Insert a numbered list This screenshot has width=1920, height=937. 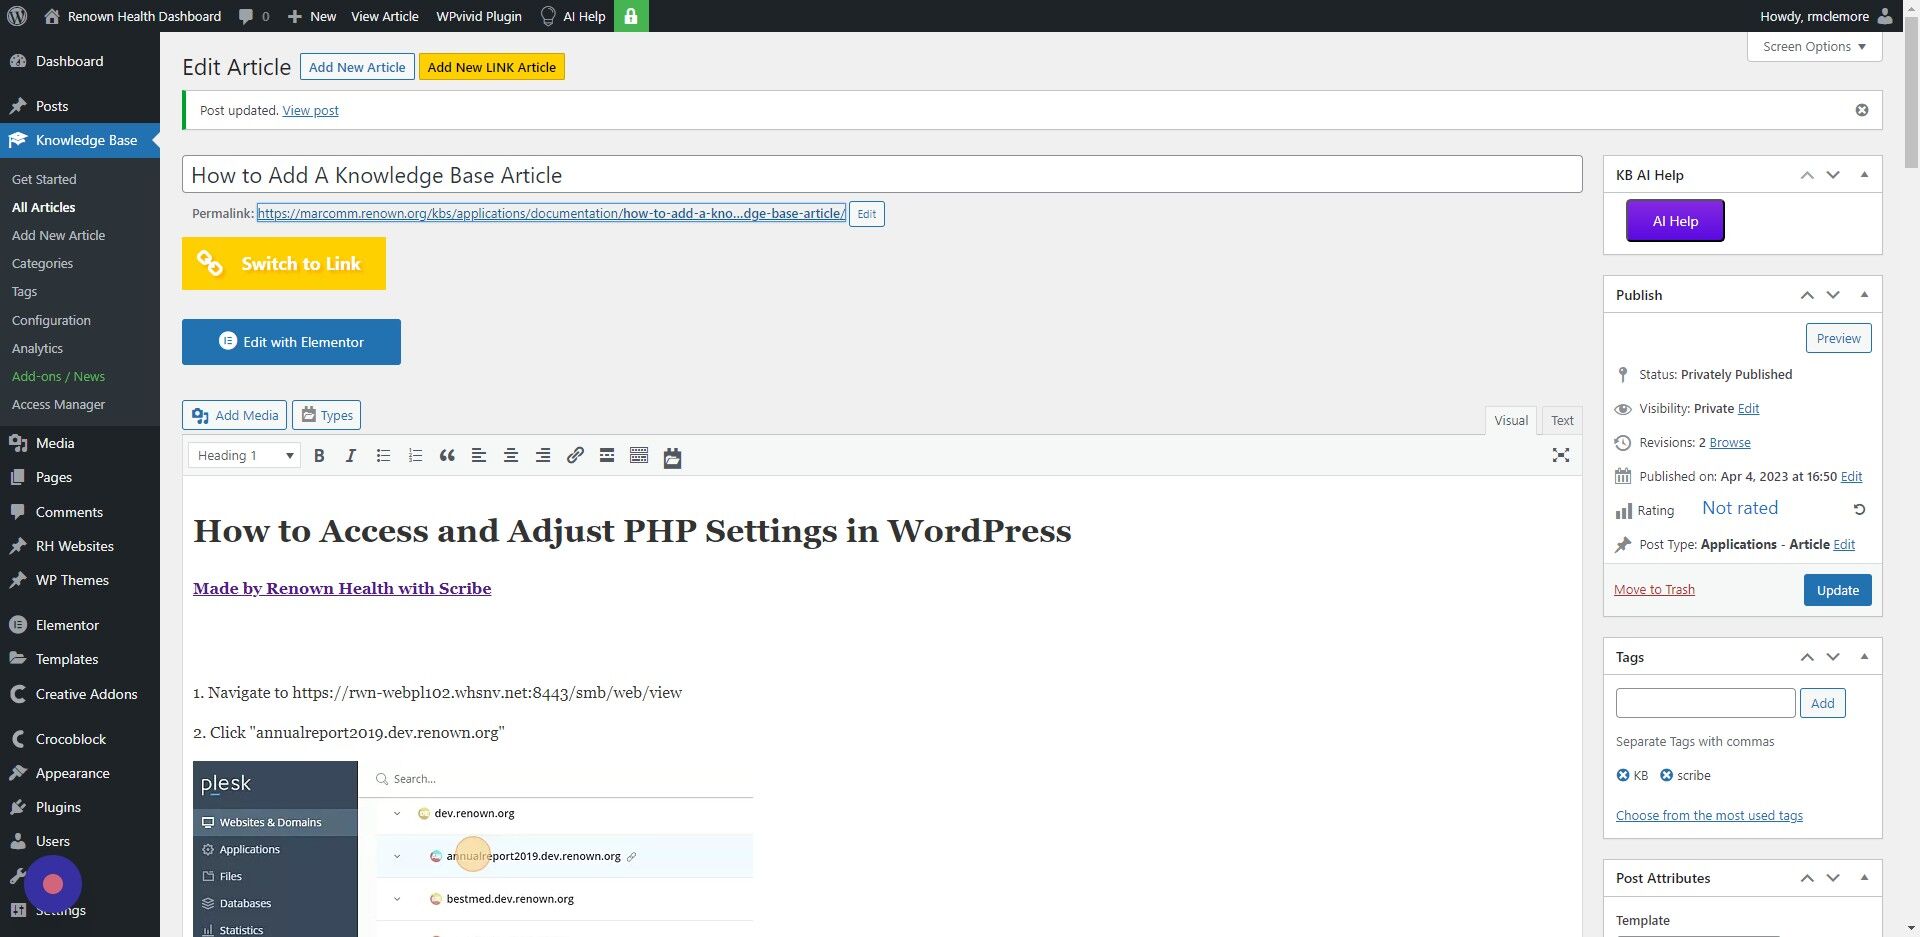pos(415,456)
